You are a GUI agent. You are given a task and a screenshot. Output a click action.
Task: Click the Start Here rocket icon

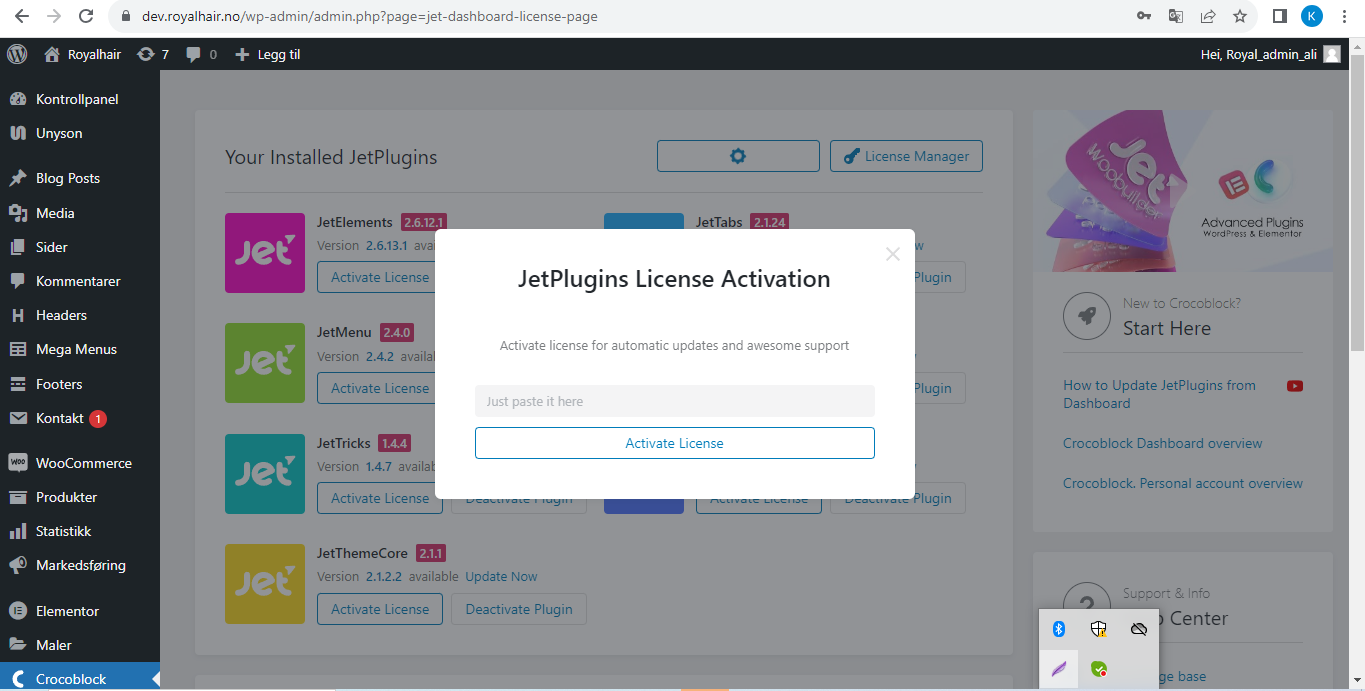coord(1087,316)
